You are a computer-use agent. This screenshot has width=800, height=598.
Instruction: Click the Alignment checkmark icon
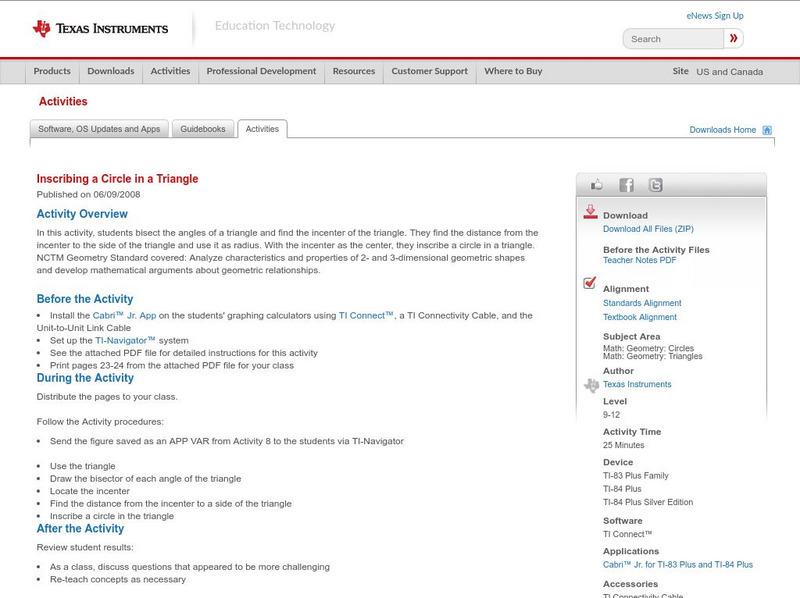tap(590, 282)
